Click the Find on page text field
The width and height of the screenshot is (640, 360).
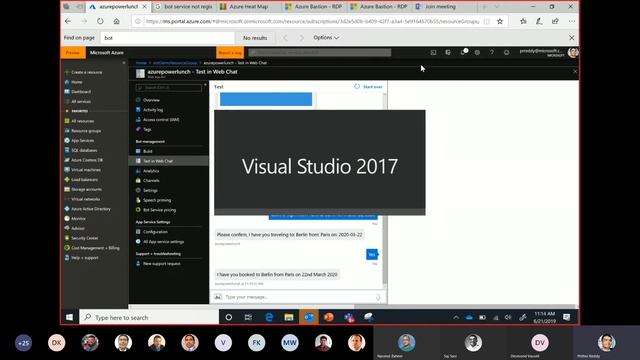[167, 38]
